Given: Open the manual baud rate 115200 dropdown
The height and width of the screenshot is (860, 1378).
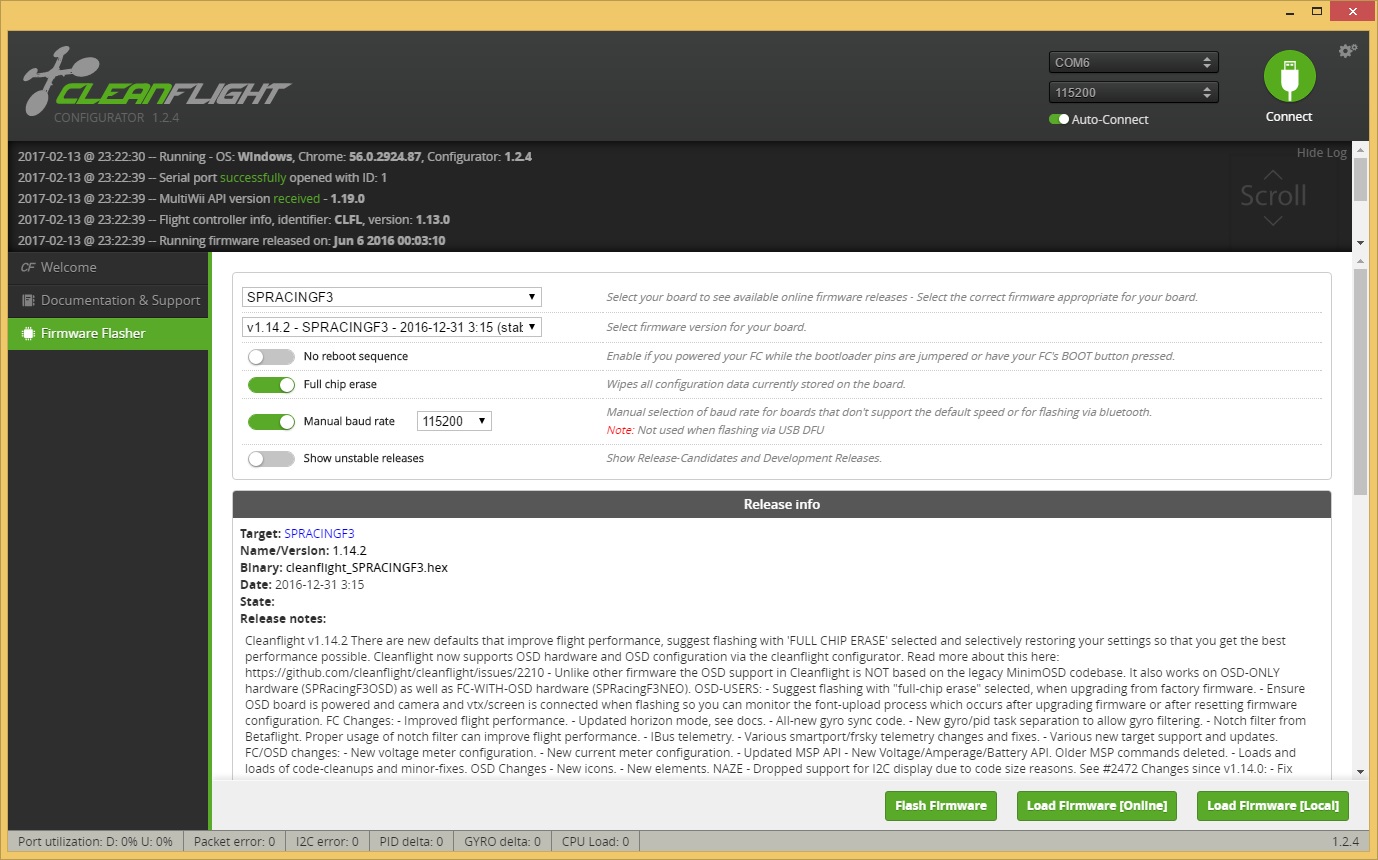Looking at the screenshot, I should tap(454, 422).
